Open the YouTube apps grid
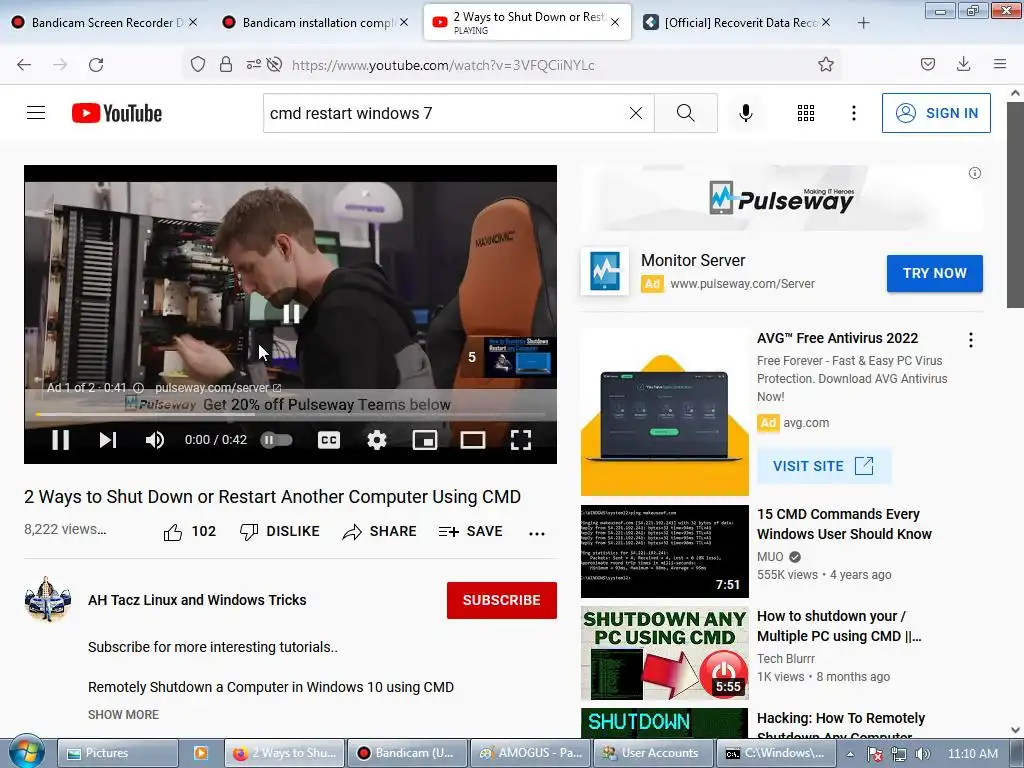The image size is (1024, 768). point(806,113)
